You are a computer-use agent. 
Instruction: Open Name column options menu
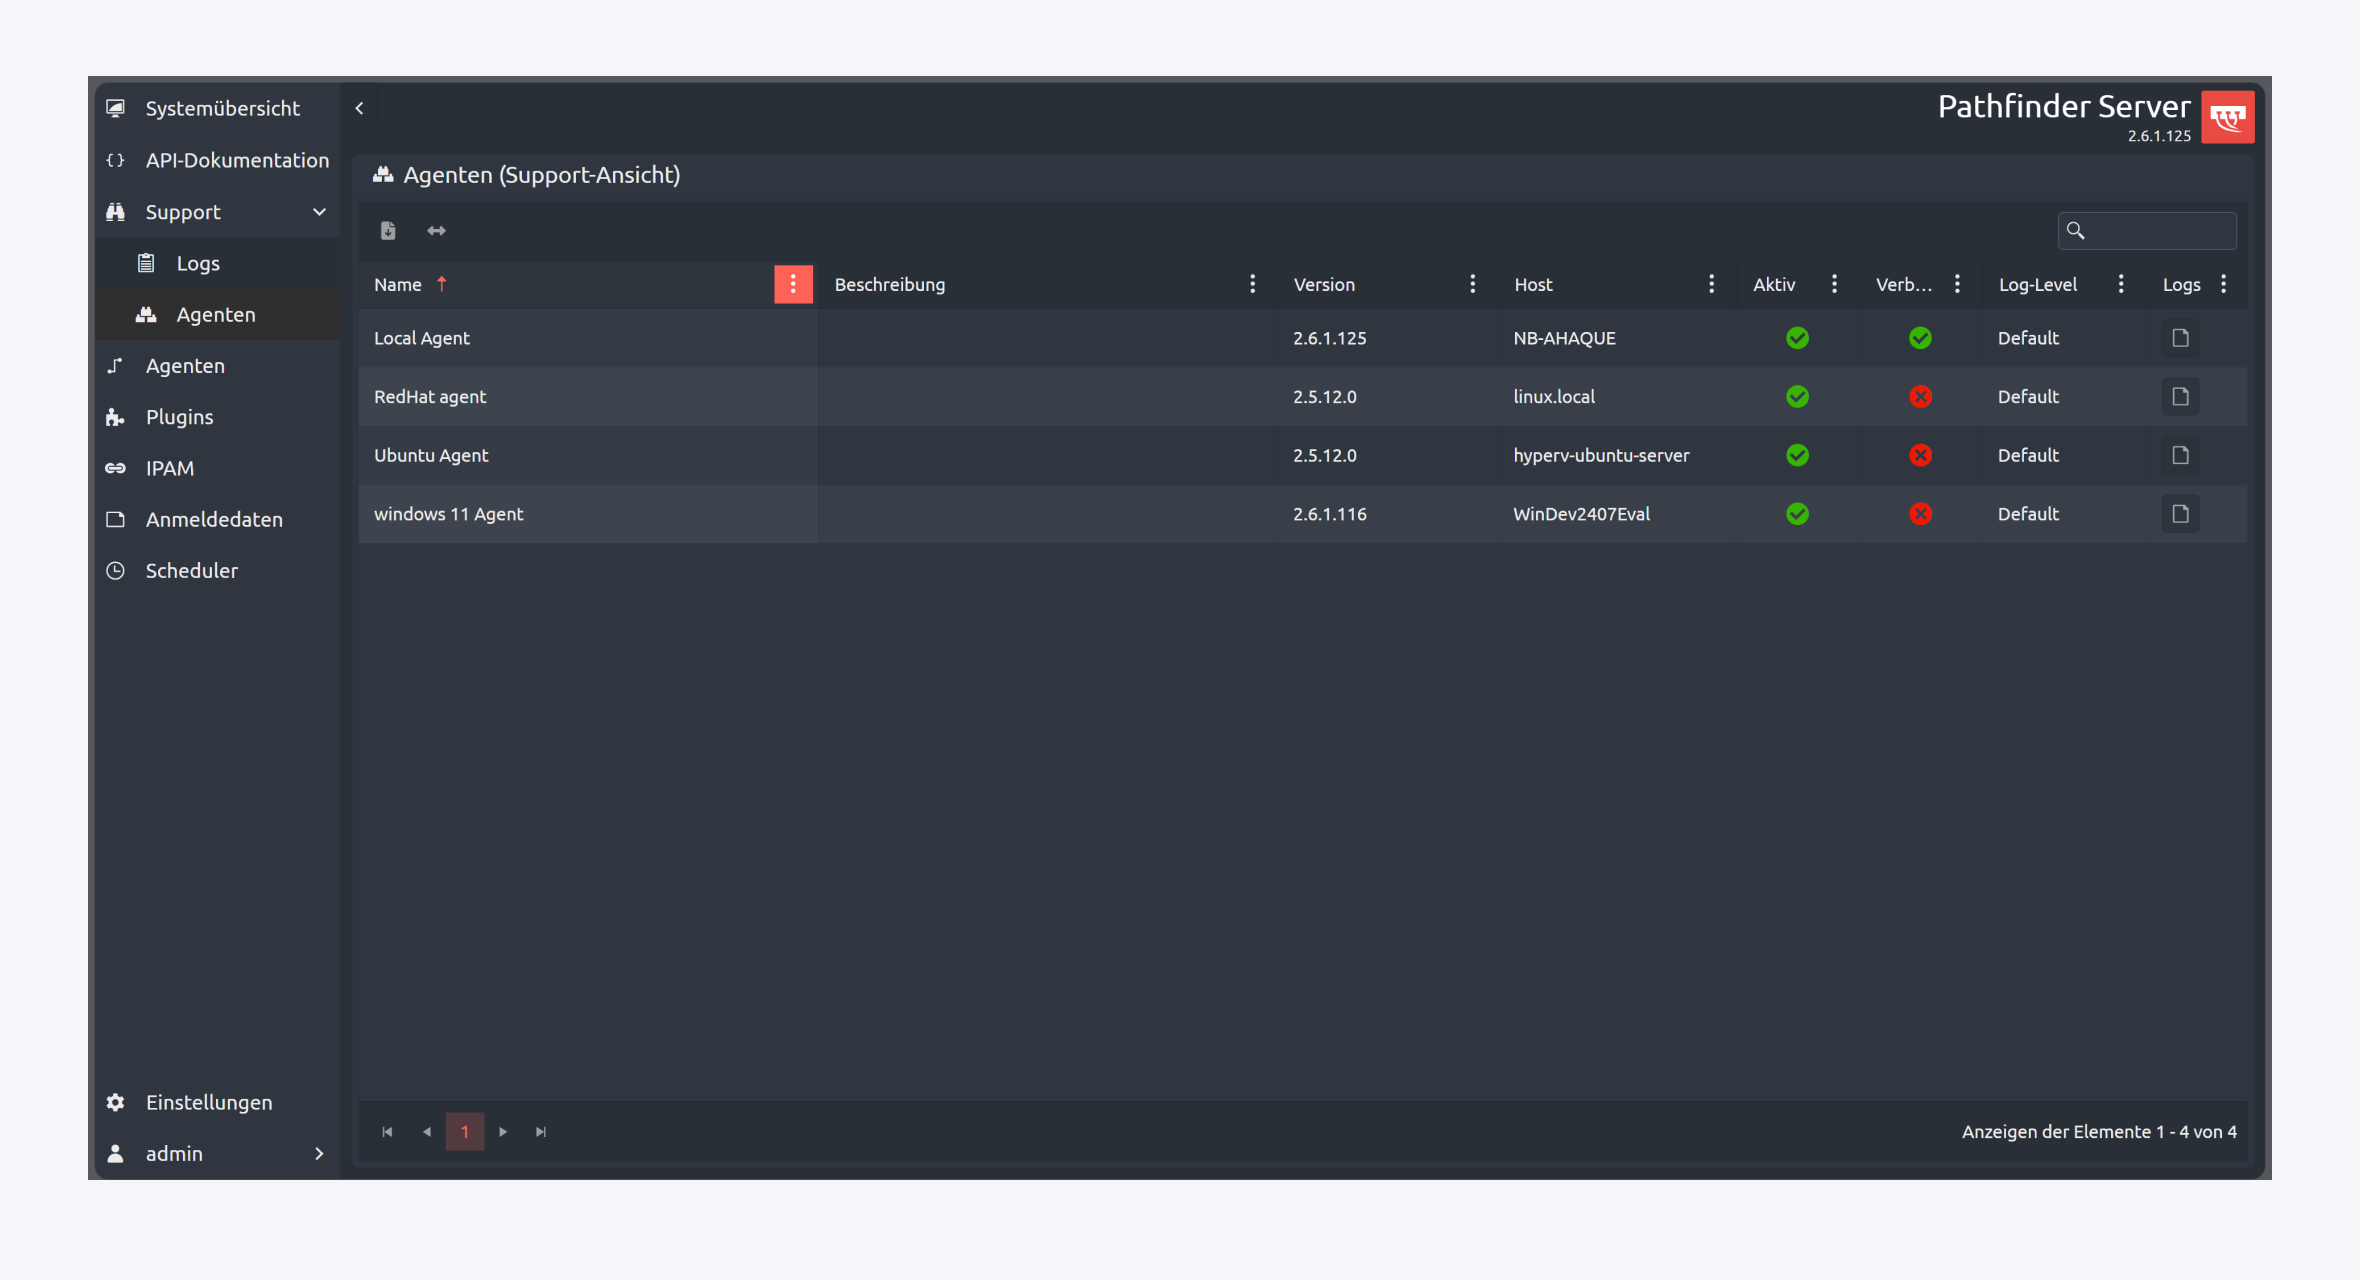point(793,284)
